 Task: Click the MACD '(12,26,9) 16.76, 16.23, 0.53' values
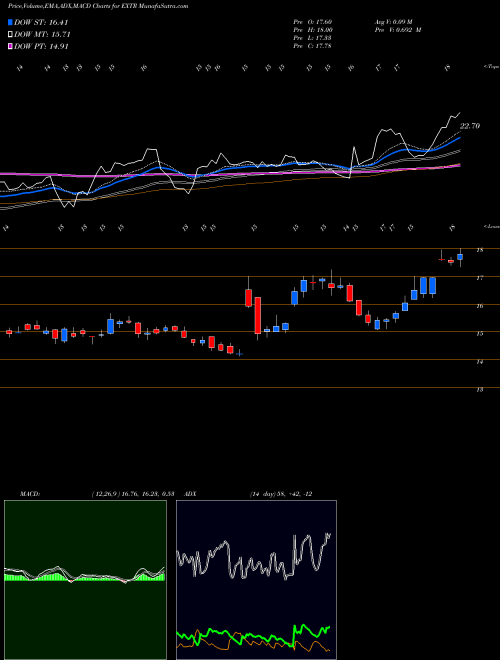(x=133, y=494)
